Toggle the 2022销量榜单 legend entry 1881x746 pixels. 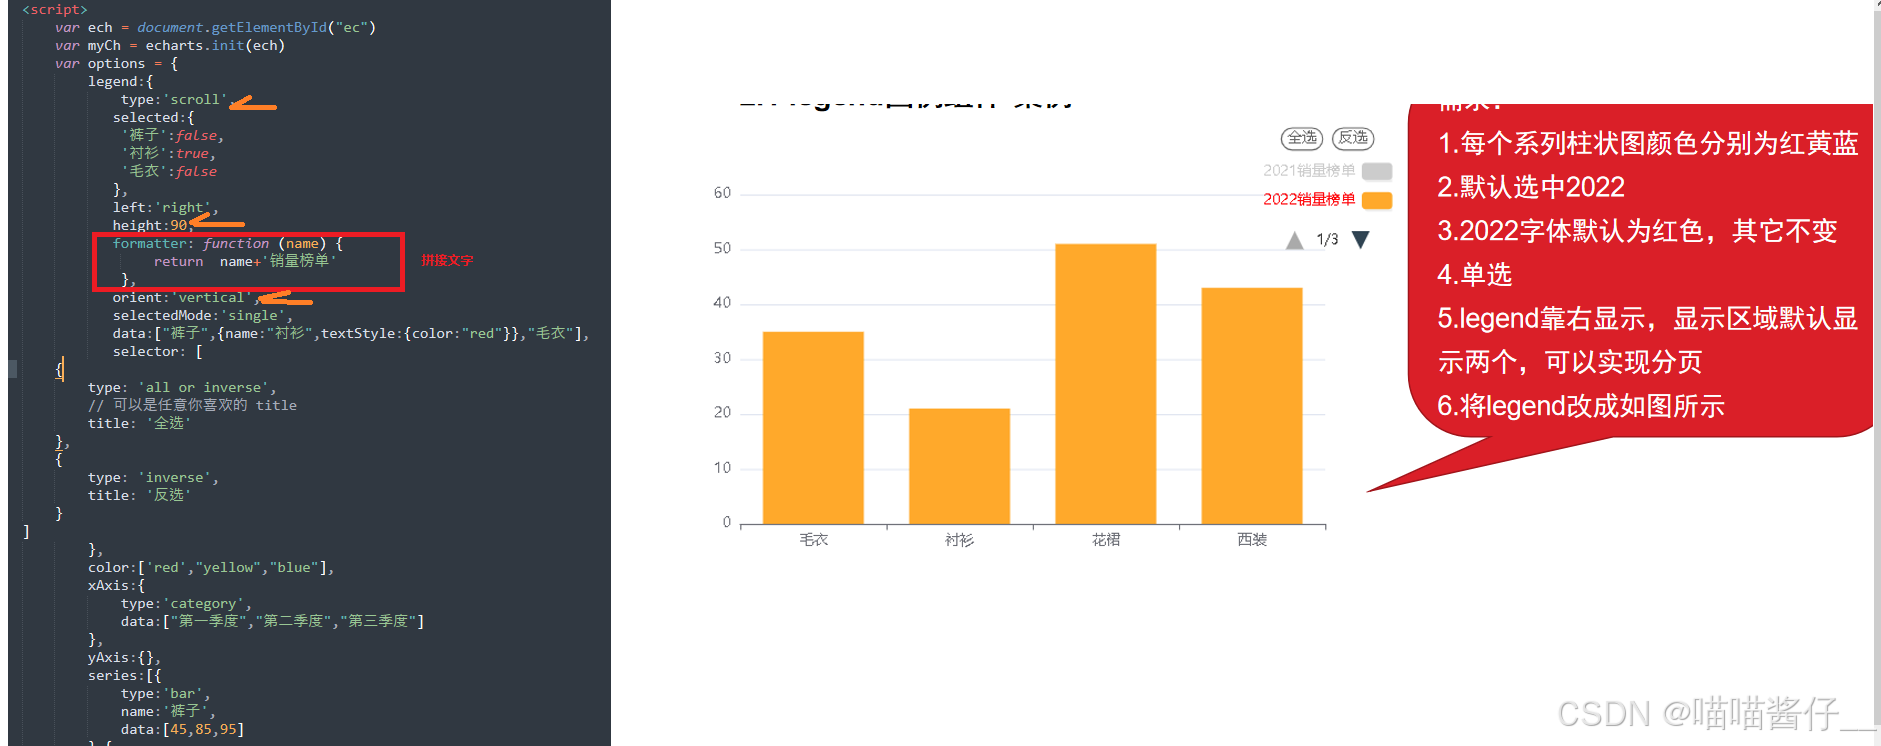1327,200
